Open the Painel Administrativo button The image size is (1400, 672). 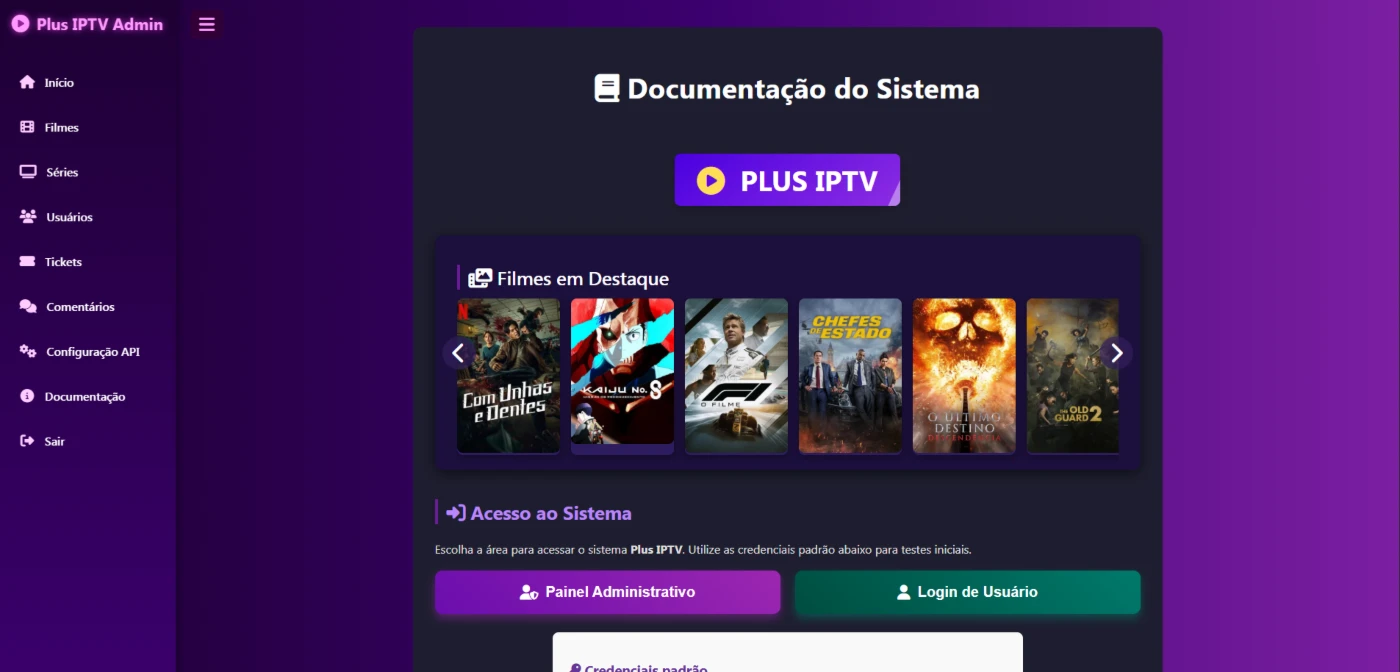(607, 592)
